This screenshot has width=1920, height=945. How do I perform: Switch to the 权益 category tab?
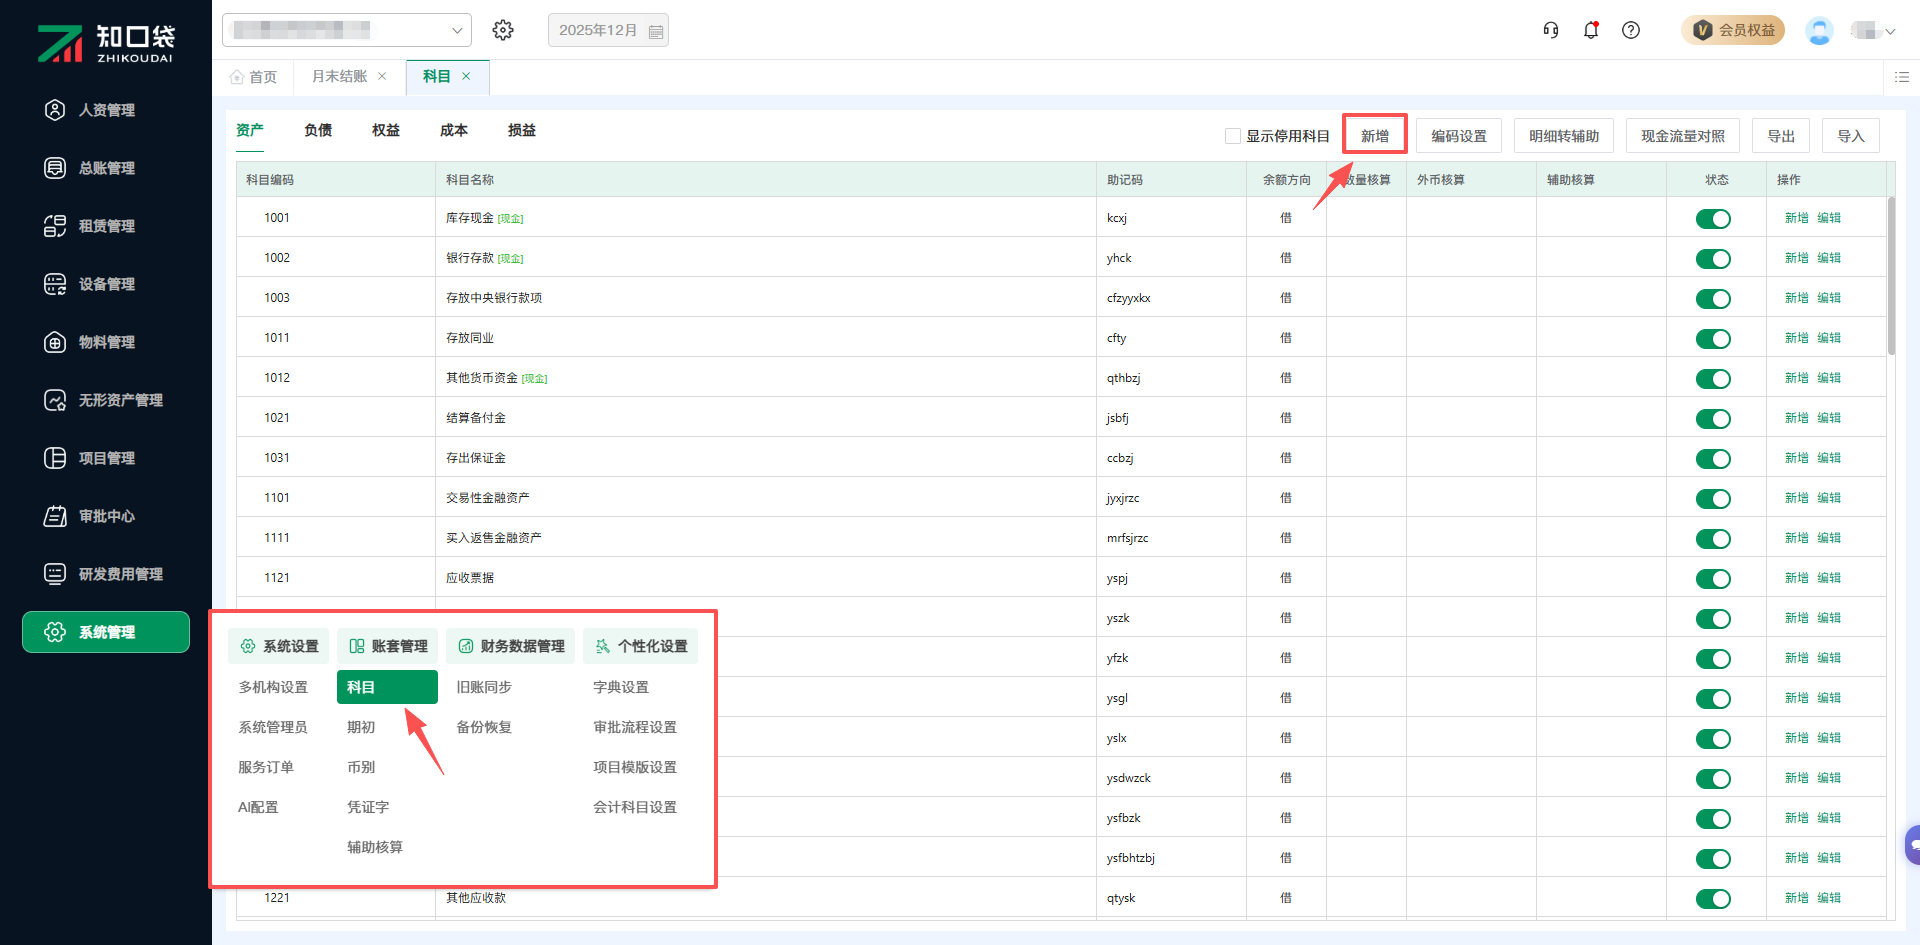tap(386, 130)
